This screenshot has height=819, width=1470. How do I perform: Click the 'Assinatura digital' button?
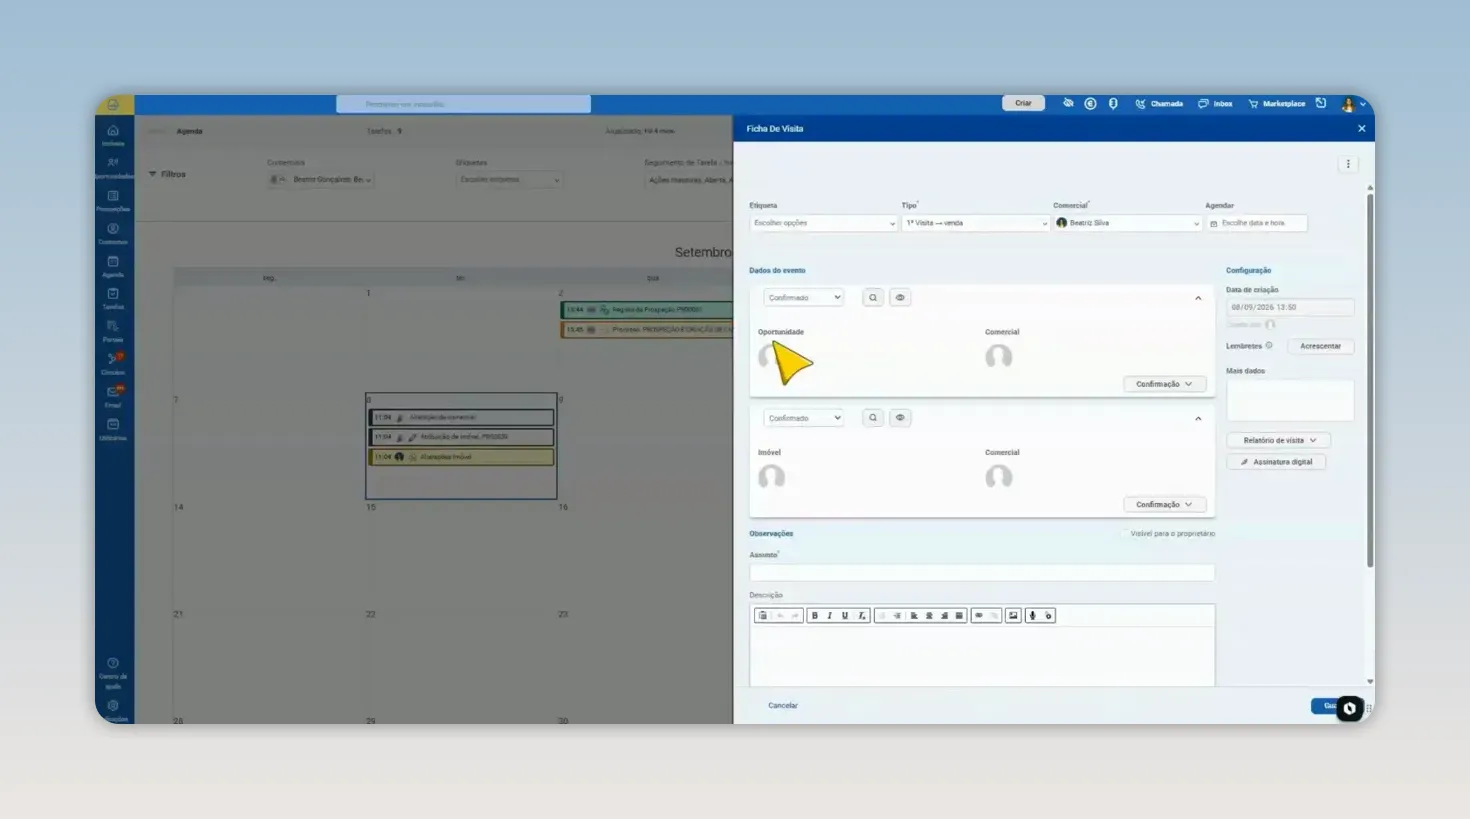coord(1276,462)
